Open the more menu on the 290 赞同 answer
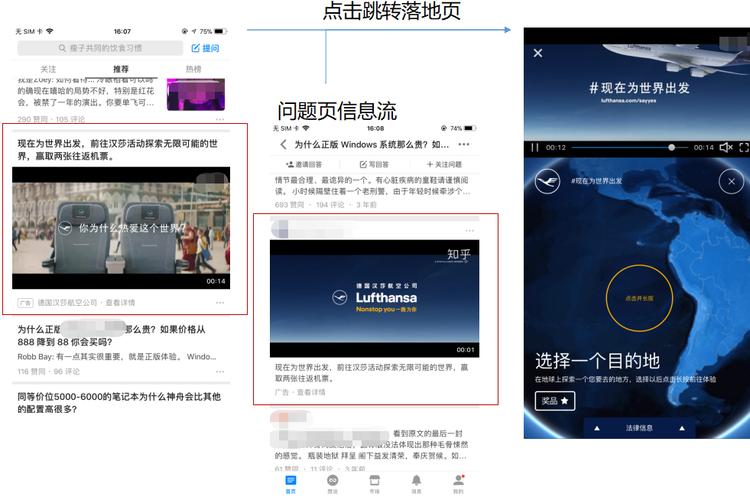Image resolution: width=750 pixels, height=500 pixels. coord(220,119)
